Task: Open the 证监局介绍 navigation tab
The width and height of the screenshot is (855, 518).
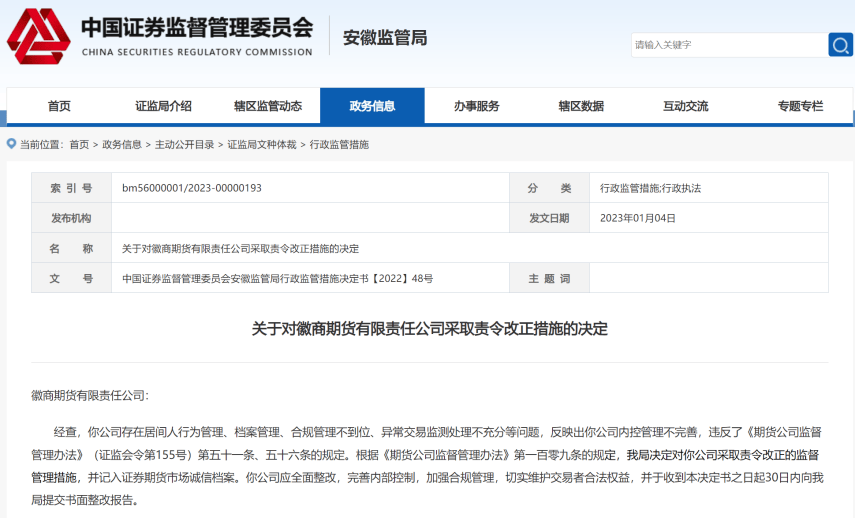Action: pos(163,106)
